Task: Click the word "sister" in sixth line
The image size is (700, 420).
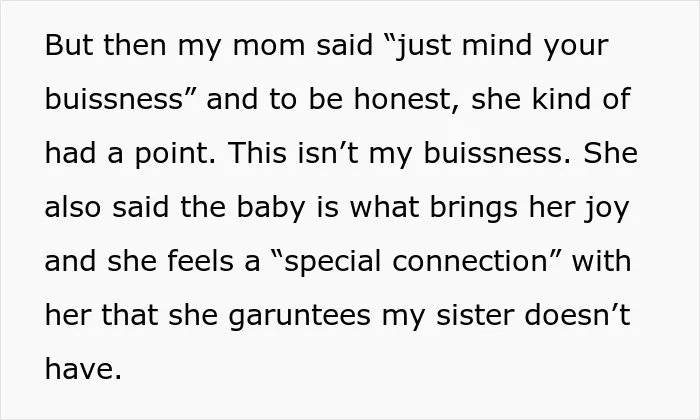Action: click(x=474, y=315)
